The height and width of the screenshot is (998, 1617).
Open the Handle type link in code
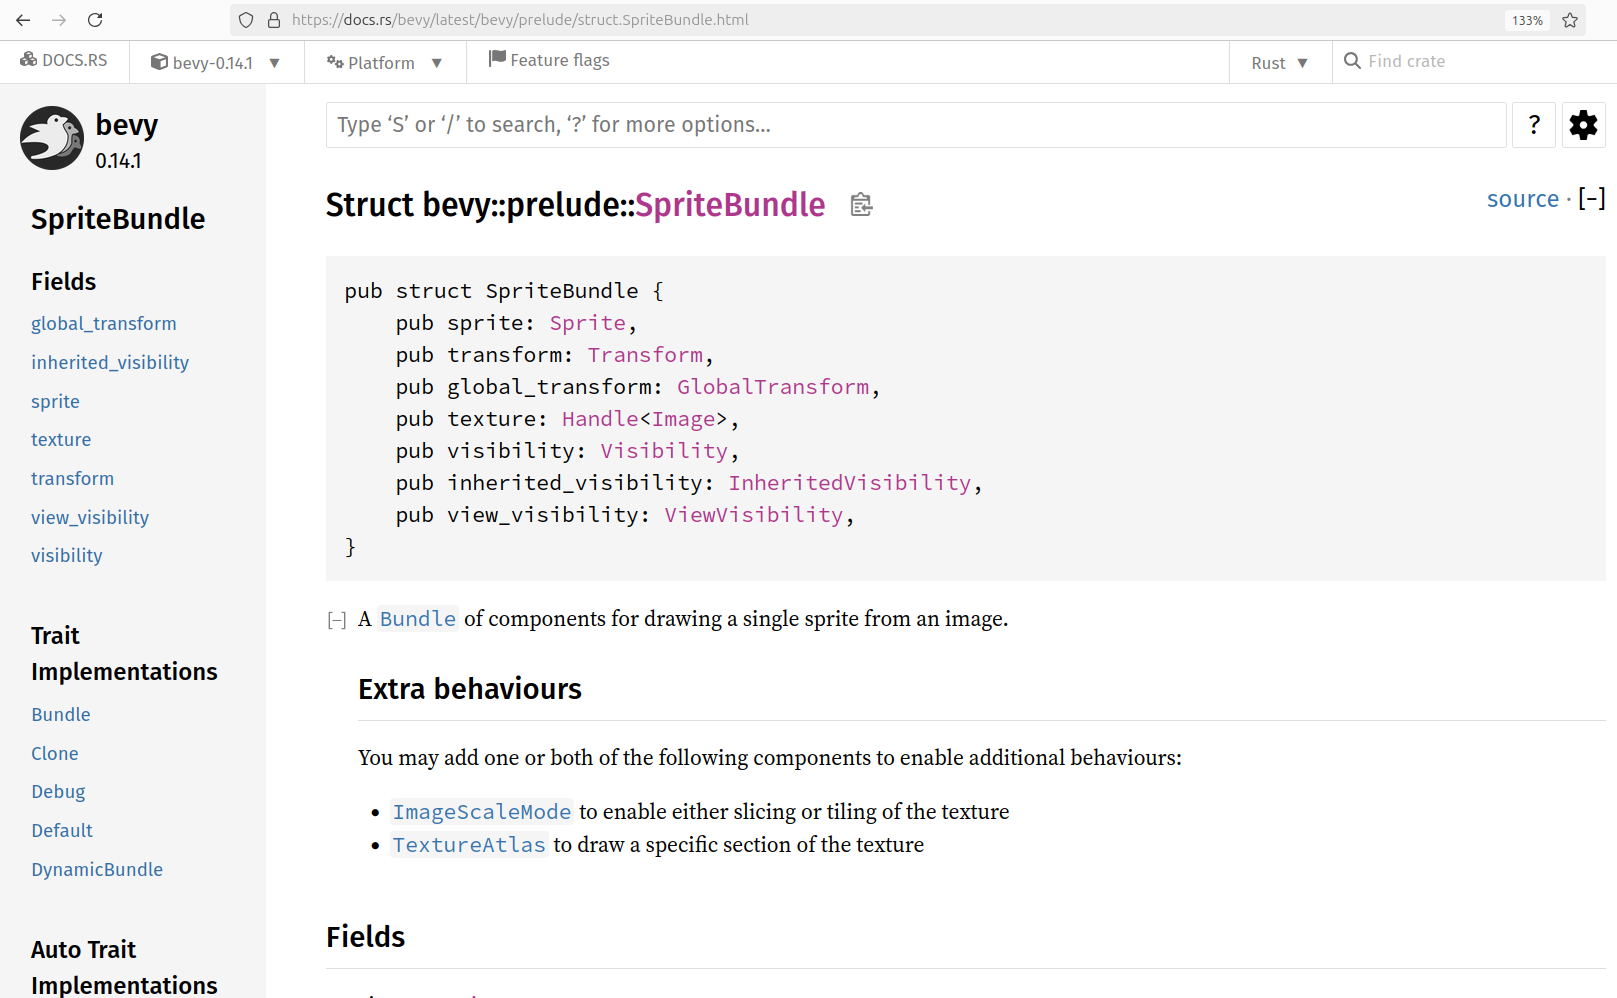600,419
